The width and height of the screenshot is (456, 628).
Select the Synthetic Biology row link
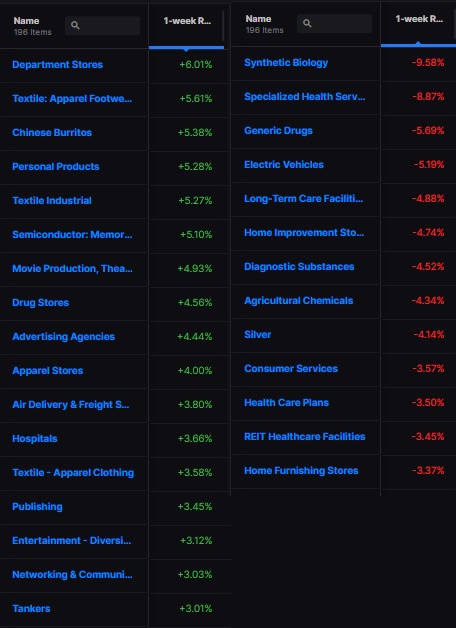point(286,63)
